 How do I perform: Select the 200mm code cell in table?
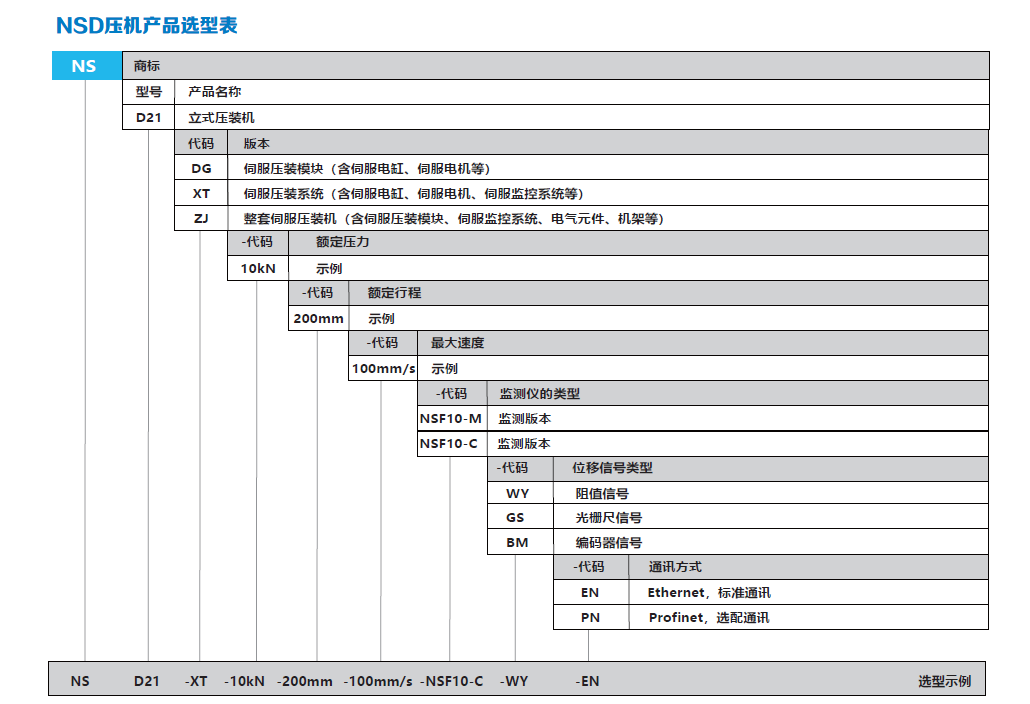pos(318,318)
